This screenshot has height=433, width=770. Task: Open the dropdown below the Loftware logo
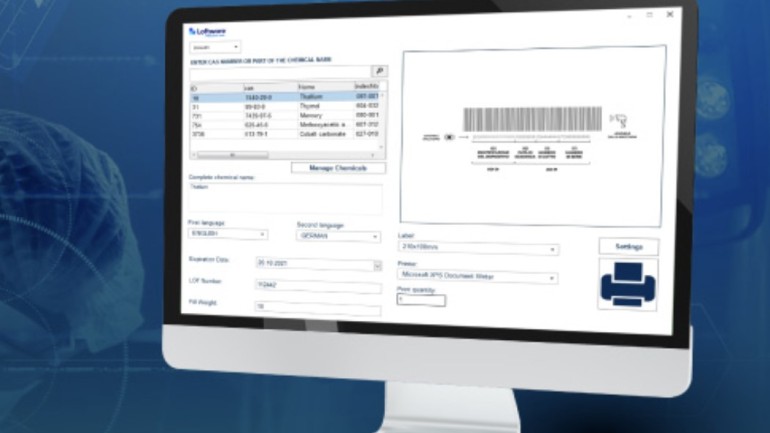(215, 47)
